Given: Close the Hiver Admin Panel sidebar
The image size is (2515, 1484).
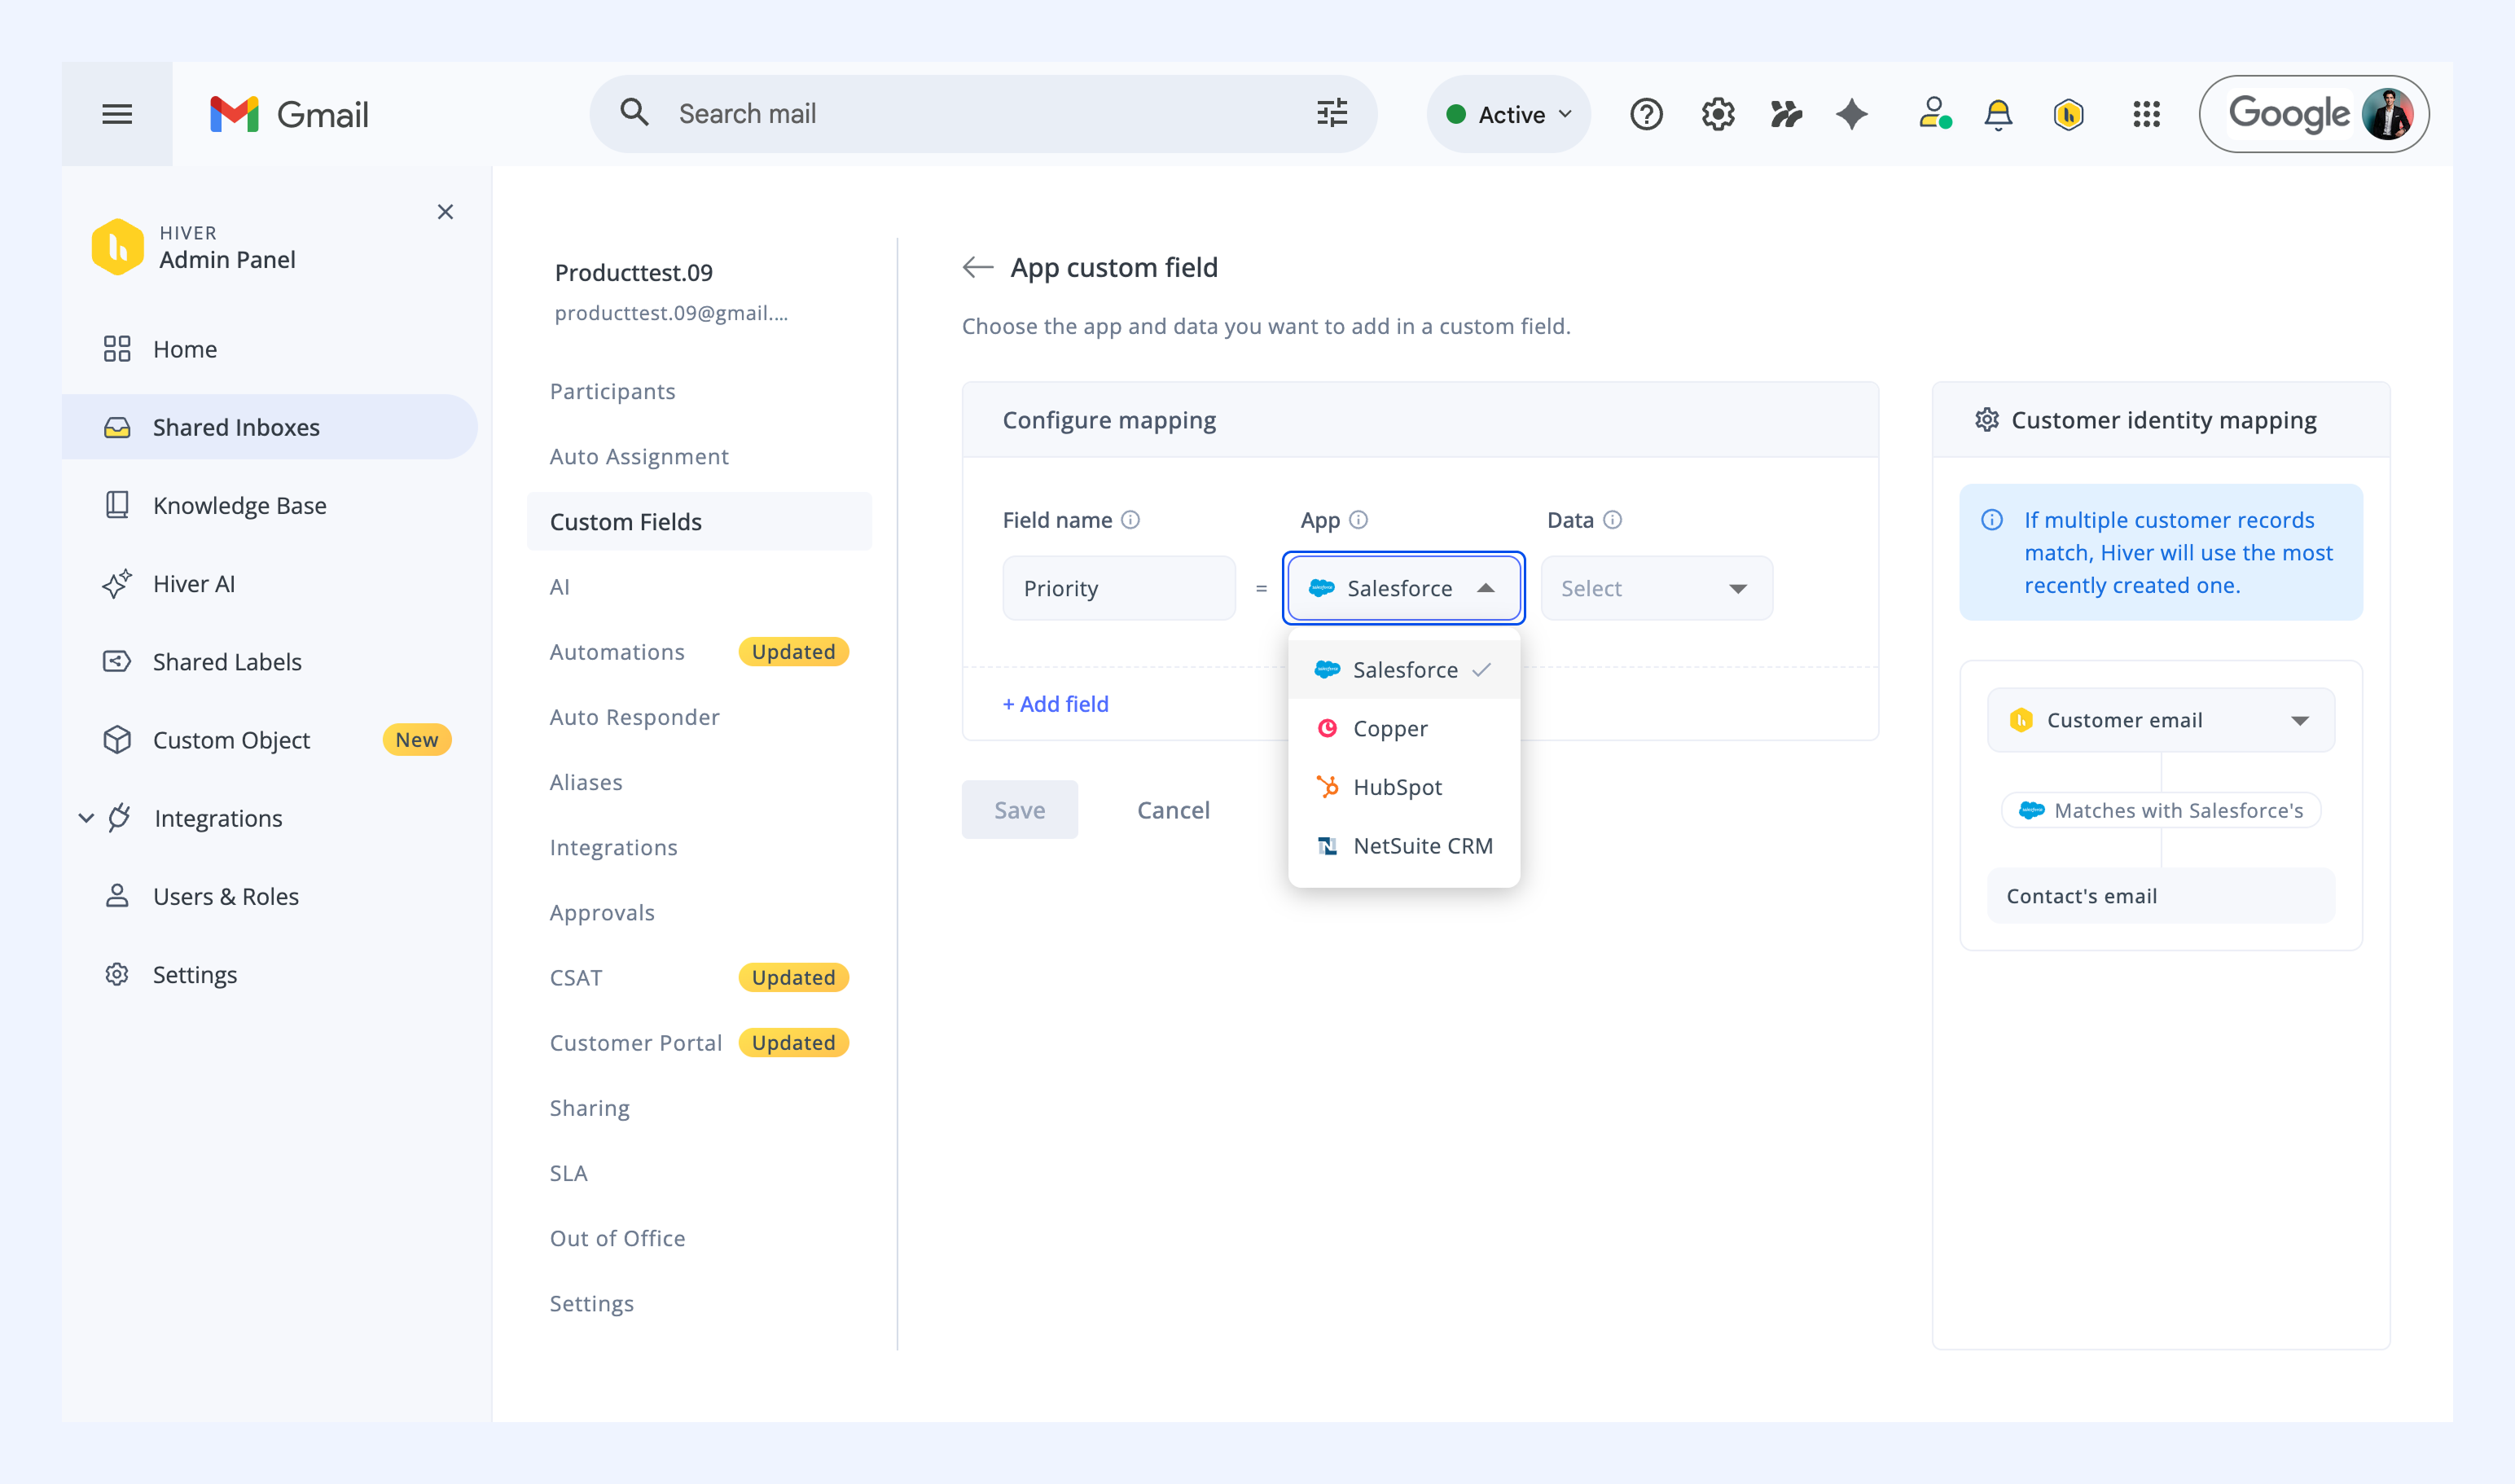Looking at the screenshot, I should click(445, 212).
